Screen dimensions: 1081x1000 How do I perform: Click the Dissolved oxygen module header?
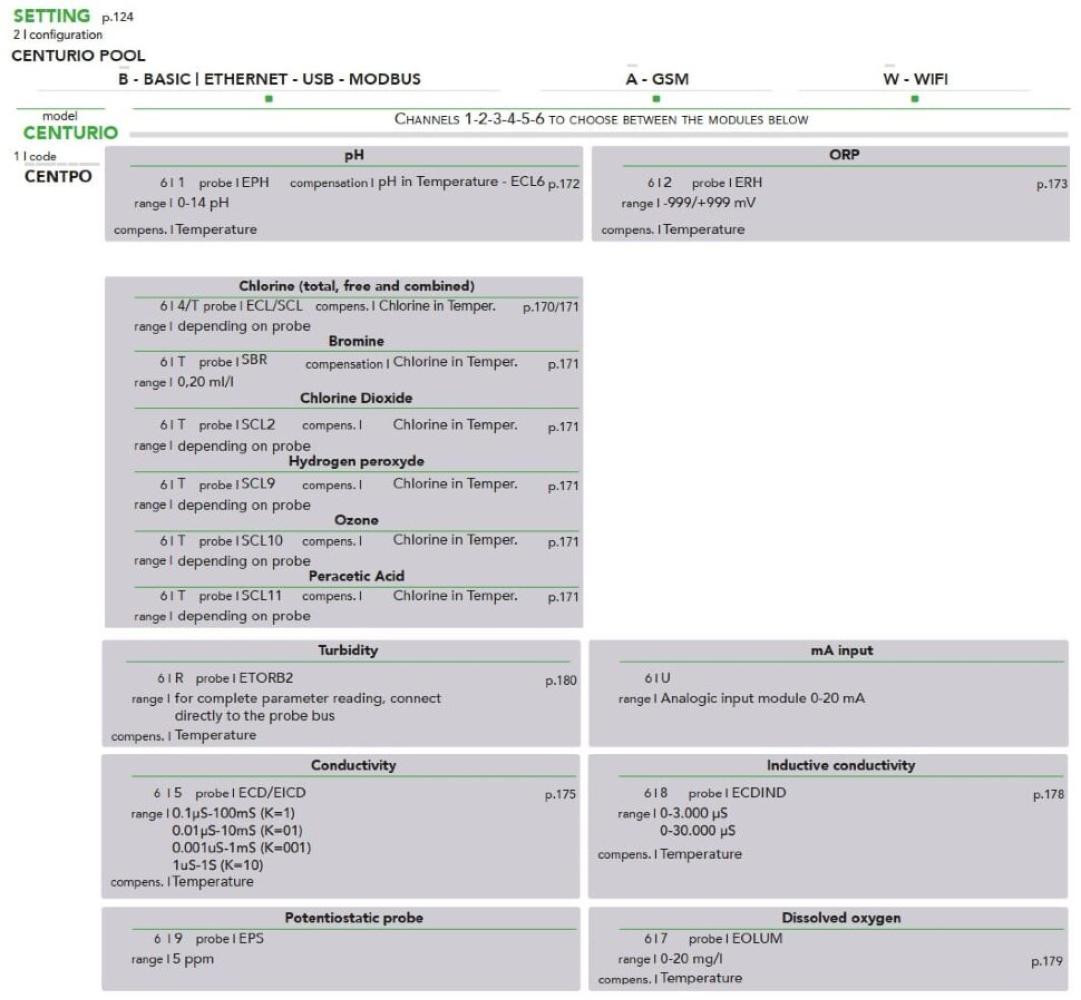click(x=841, y=918)
